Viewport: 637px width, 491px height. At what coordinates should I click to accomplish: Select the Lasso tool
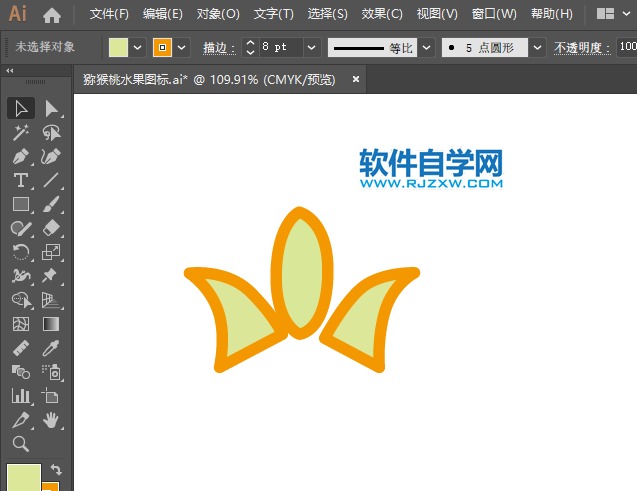coord(51,132)
